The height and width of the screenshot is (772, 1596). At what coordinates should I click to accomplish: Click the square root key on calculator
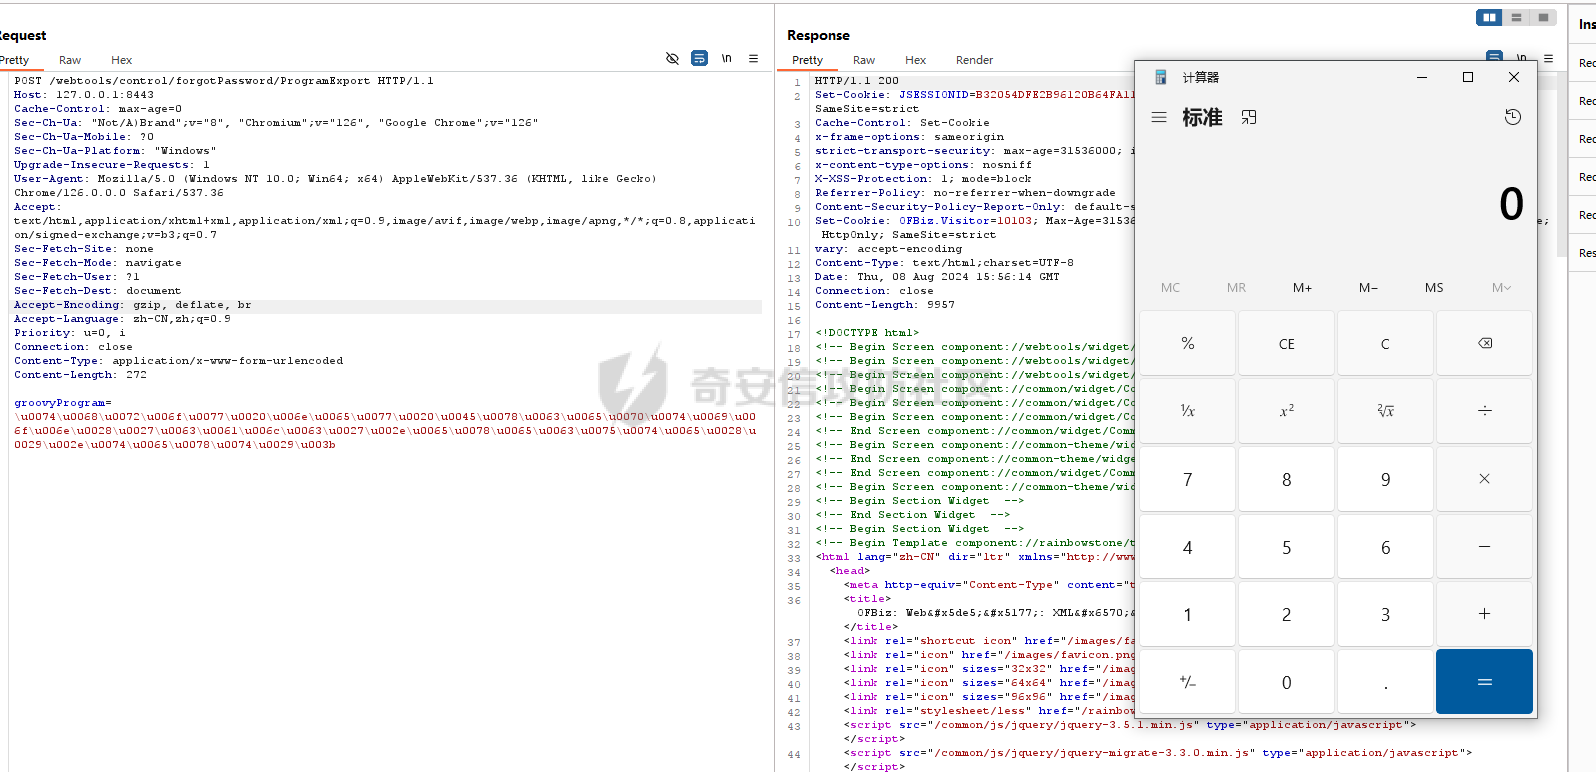tap(1385, 411)
